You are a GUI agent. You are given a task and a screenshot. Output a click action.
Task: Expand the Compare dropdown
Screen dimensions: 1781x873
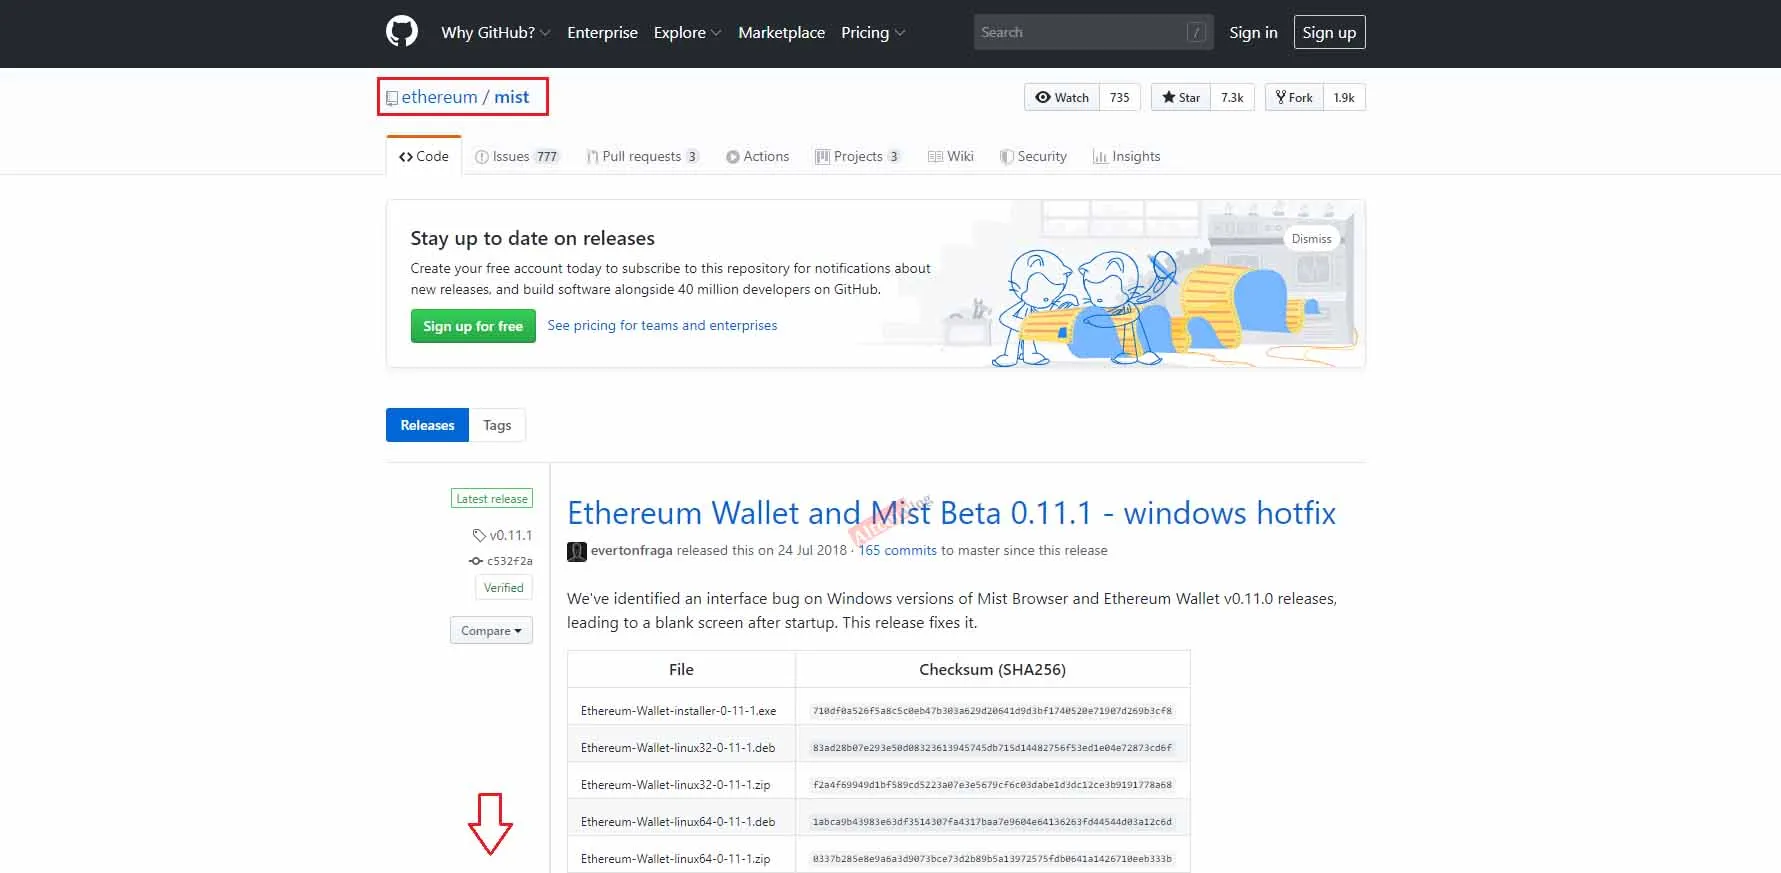[x=491, y=630]
